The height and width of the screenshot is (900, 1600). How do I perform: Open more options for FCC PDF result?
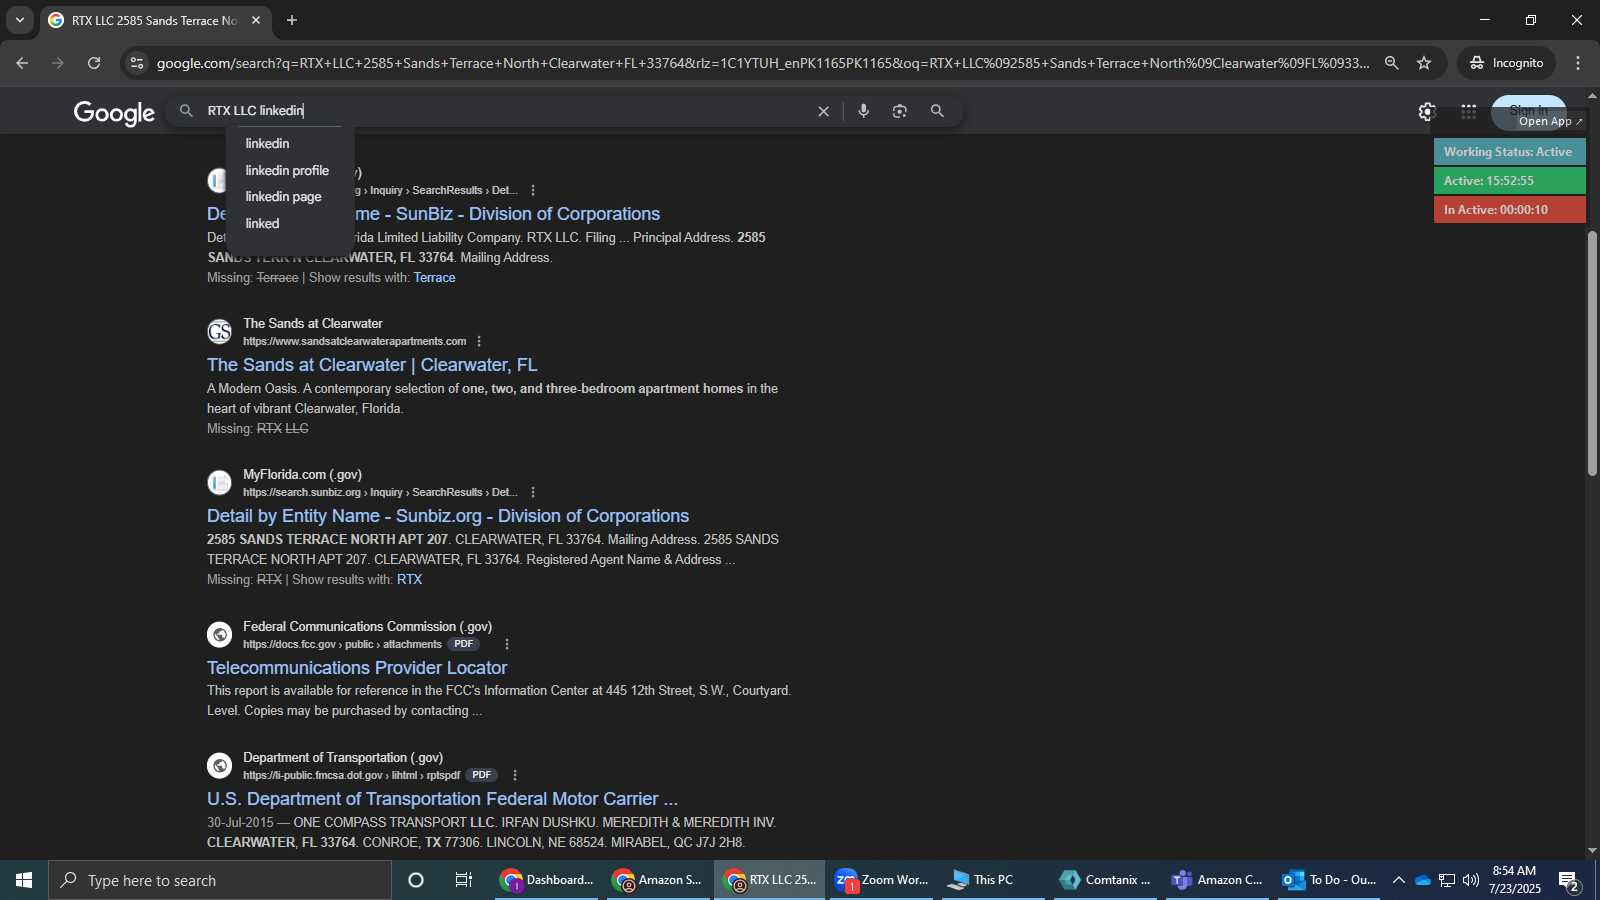(x=507, y=644)
